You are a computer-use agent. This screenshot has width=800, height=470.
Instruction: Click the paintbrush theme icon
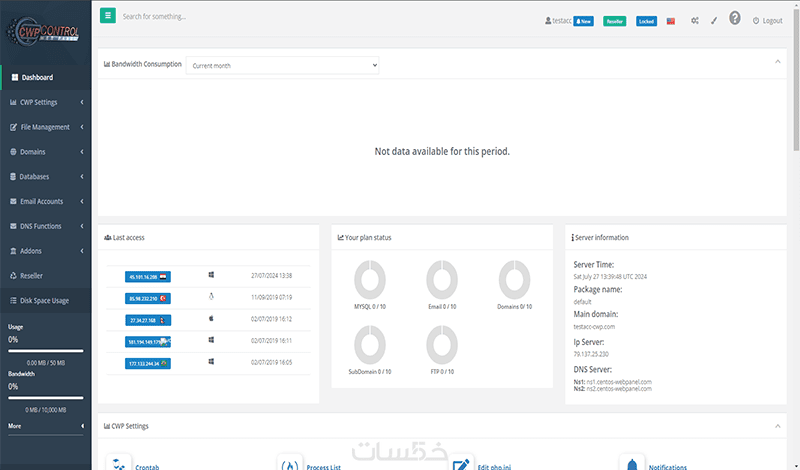(x=714, y=21)
